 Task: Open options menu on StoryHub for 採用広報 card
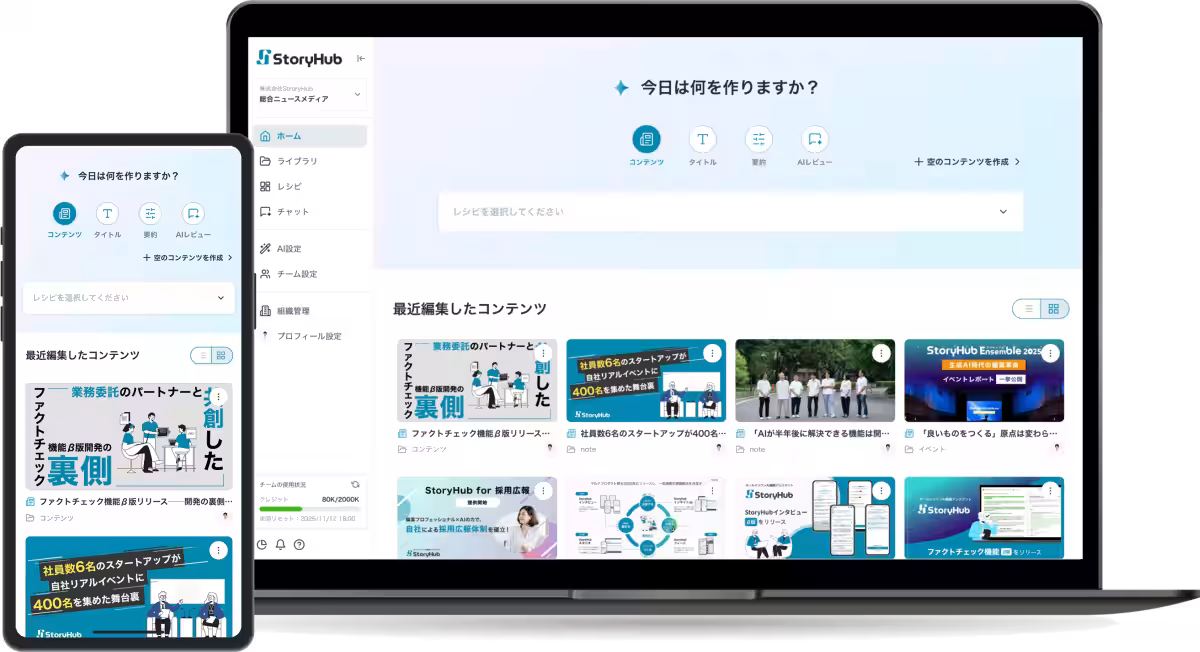pyautogui.click(x=543, y=491)
